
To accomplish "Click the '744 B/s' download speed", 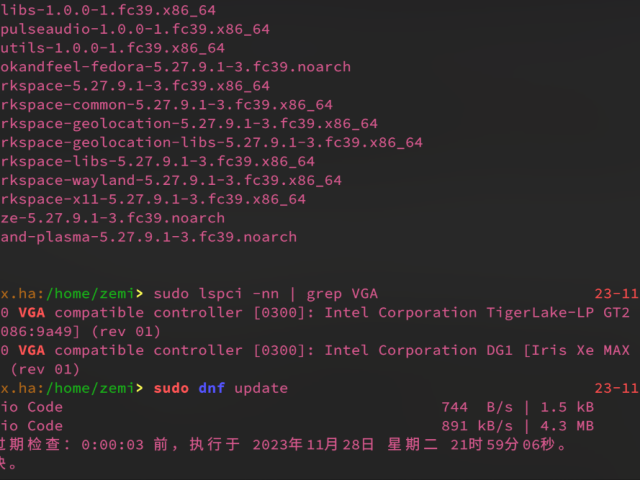I will coord(475,407).
